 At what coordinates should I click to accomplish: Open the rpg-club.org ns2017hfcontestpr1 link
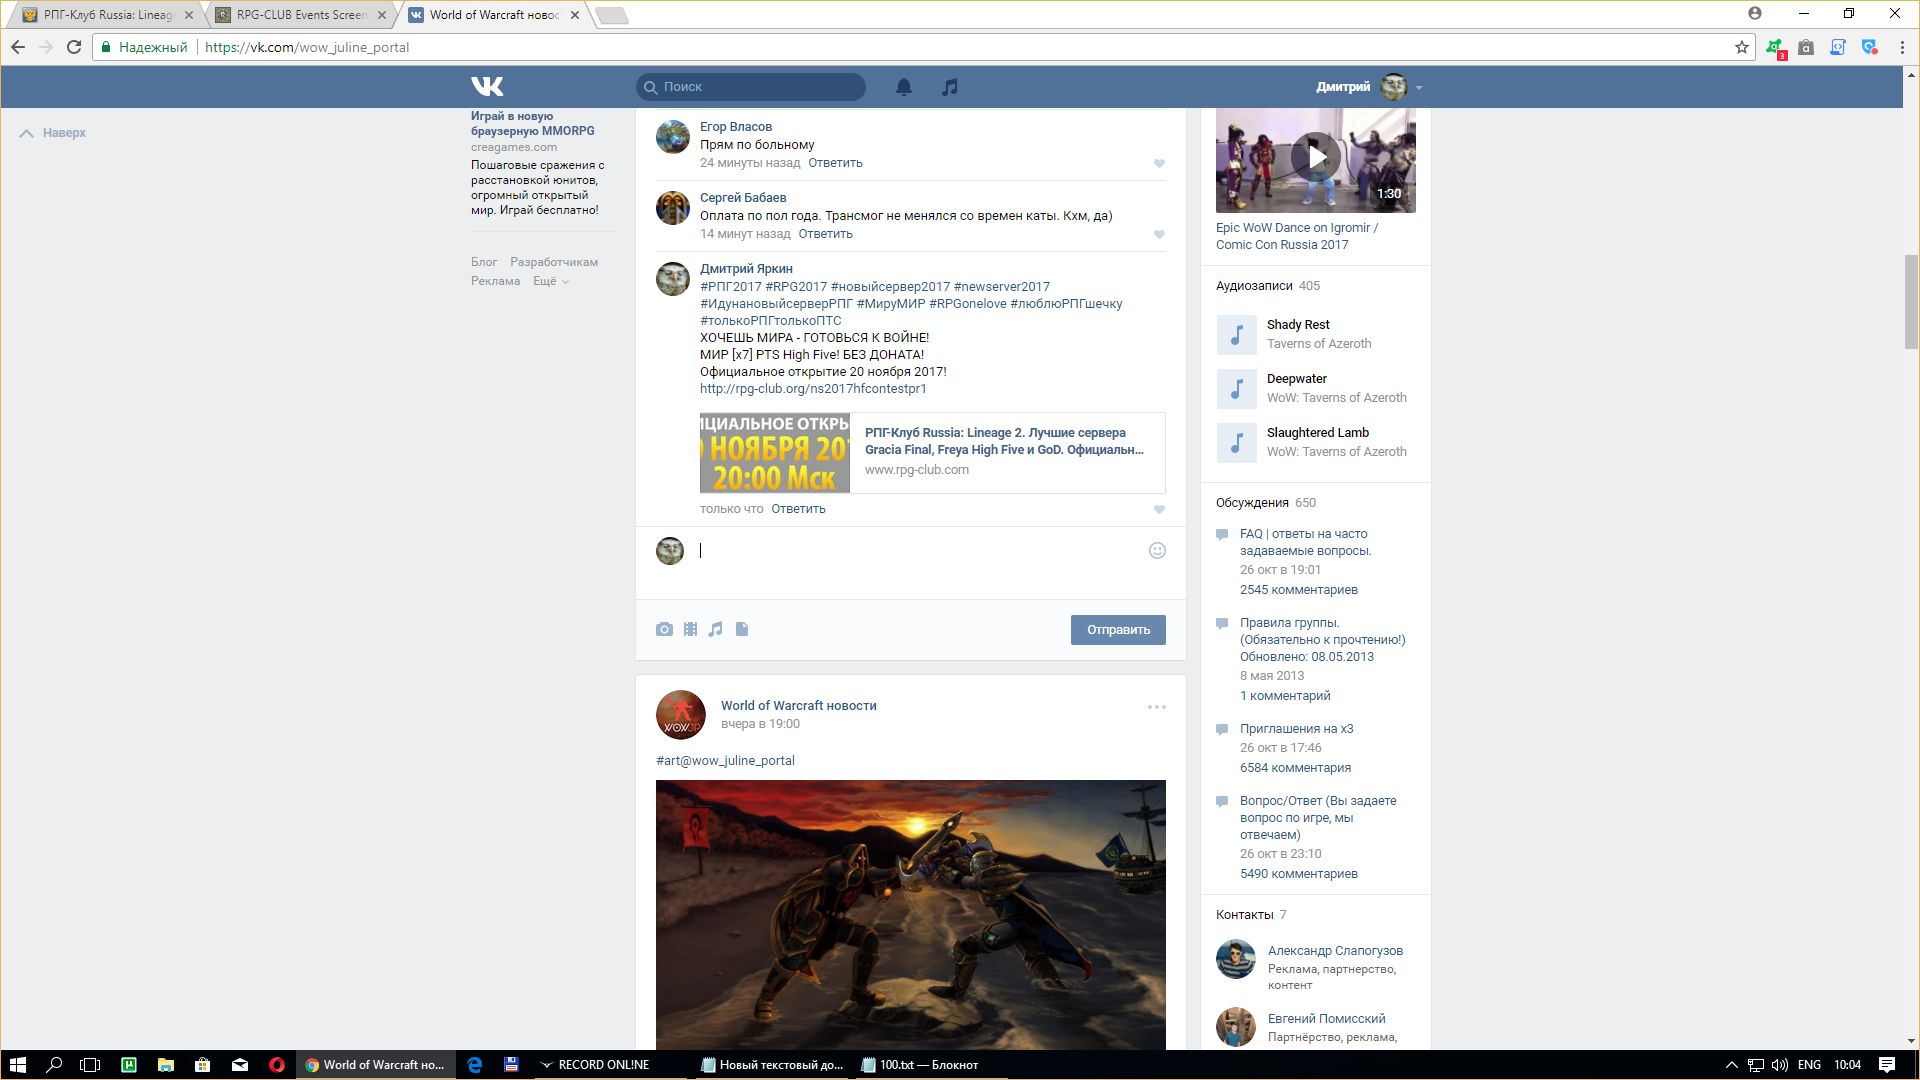812,388
